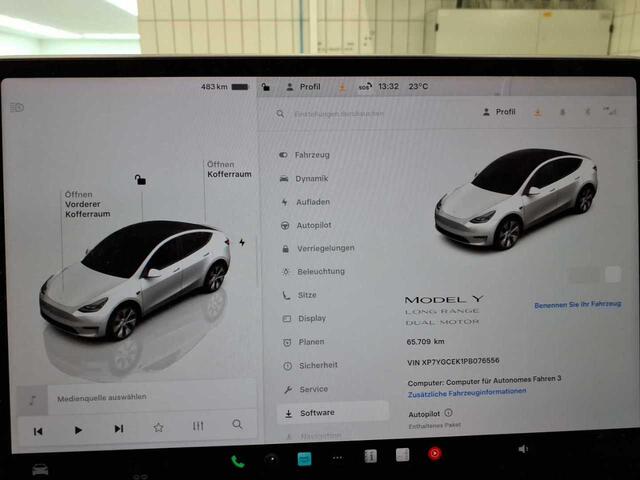The width and height of the screenshot is (640, 480).
Task: Open the white notes app icon in dock
Action: click(x=402, y=454)
